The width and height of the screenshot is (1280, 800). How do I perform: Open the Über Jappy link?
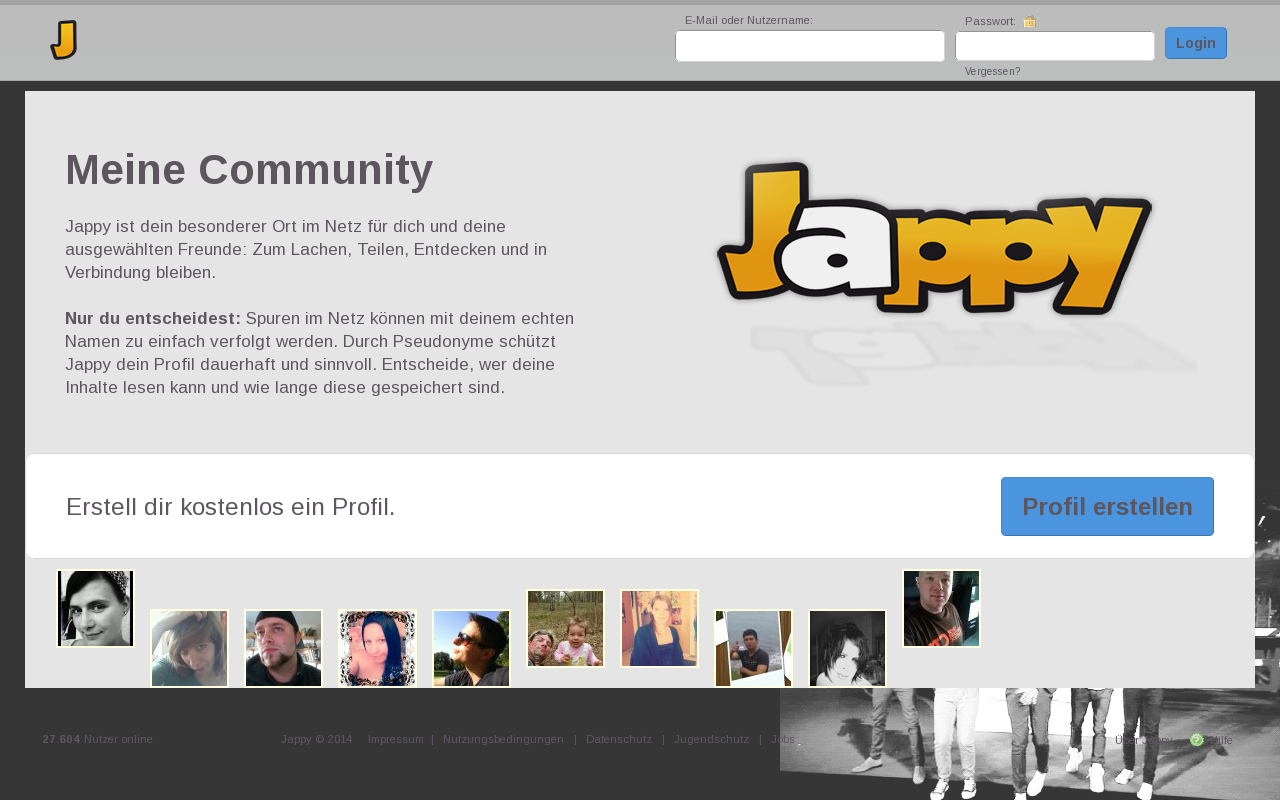pos(1143,740)
